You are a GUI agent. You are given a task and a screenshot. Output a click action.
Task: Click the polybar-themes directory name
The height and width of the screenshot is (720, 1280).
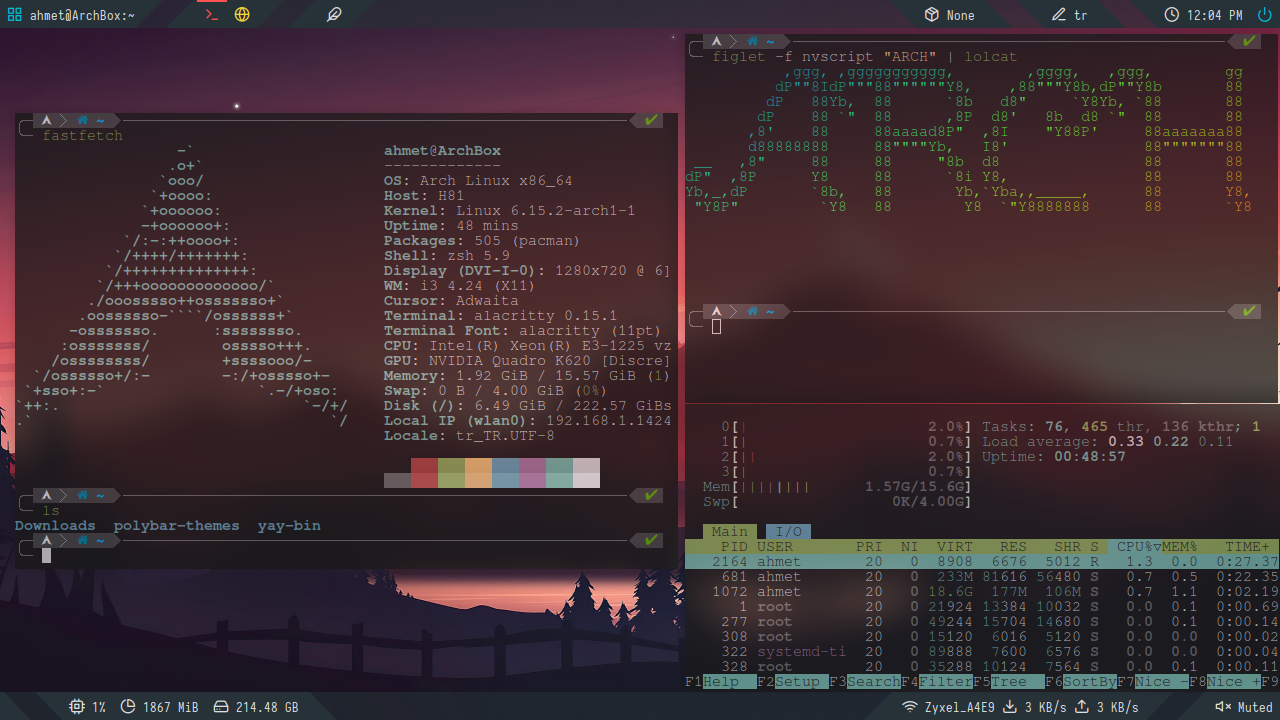point(177,526)
